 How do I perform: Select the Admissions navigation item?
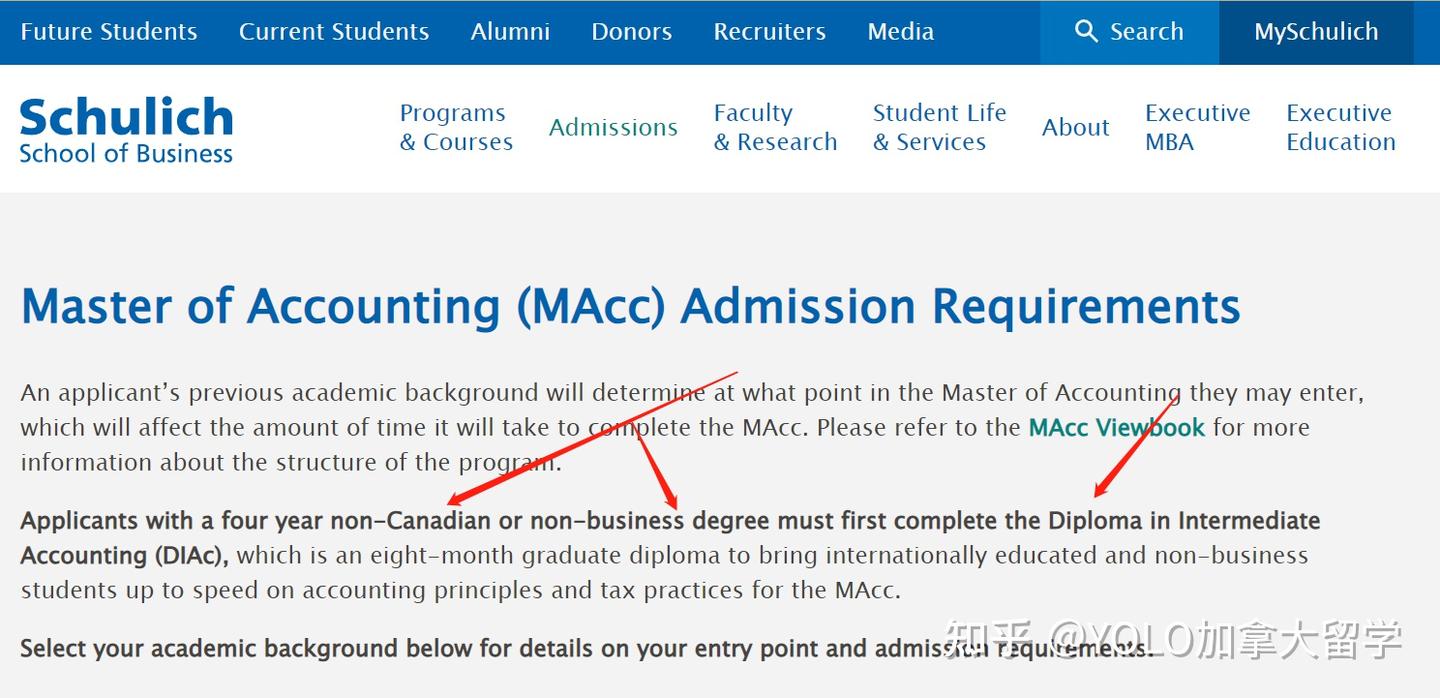coord(613,127)
